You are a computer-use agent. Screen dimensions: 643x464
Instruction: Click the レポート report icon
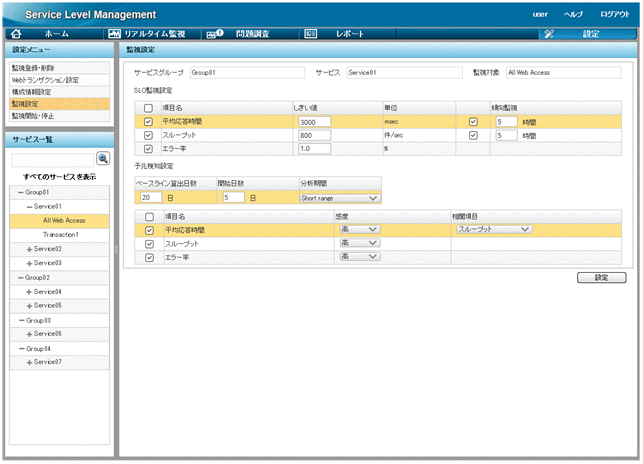click(x=310, y=34)
